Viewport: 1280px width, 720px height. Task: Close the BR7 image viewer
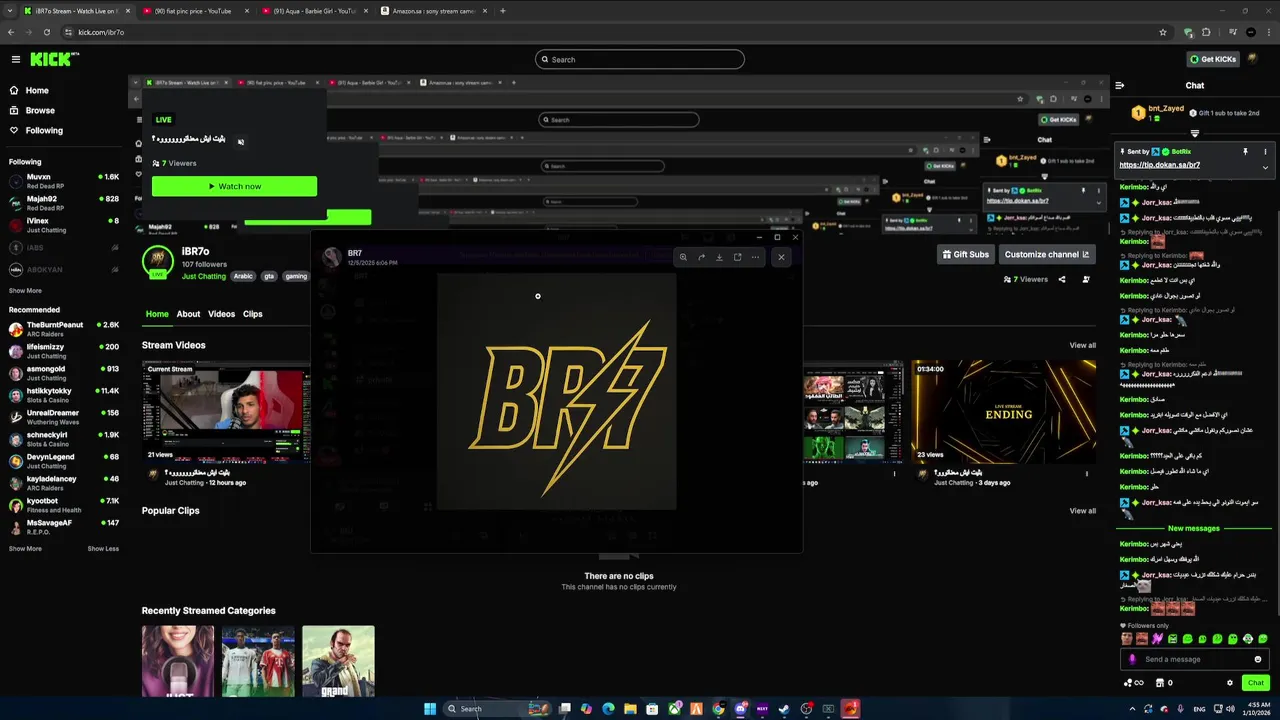(x=781, y=257)
